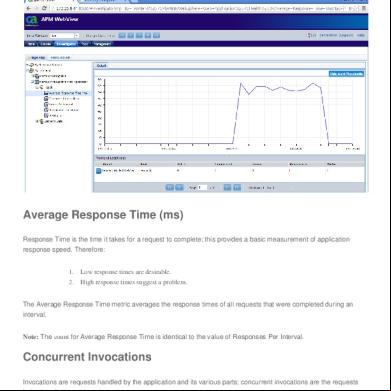Click the last time-range playback button in the top toolbar
Image resolution: width=391 pixels, height=391 pixels.
pyautogui.click(x=156, y=35)
